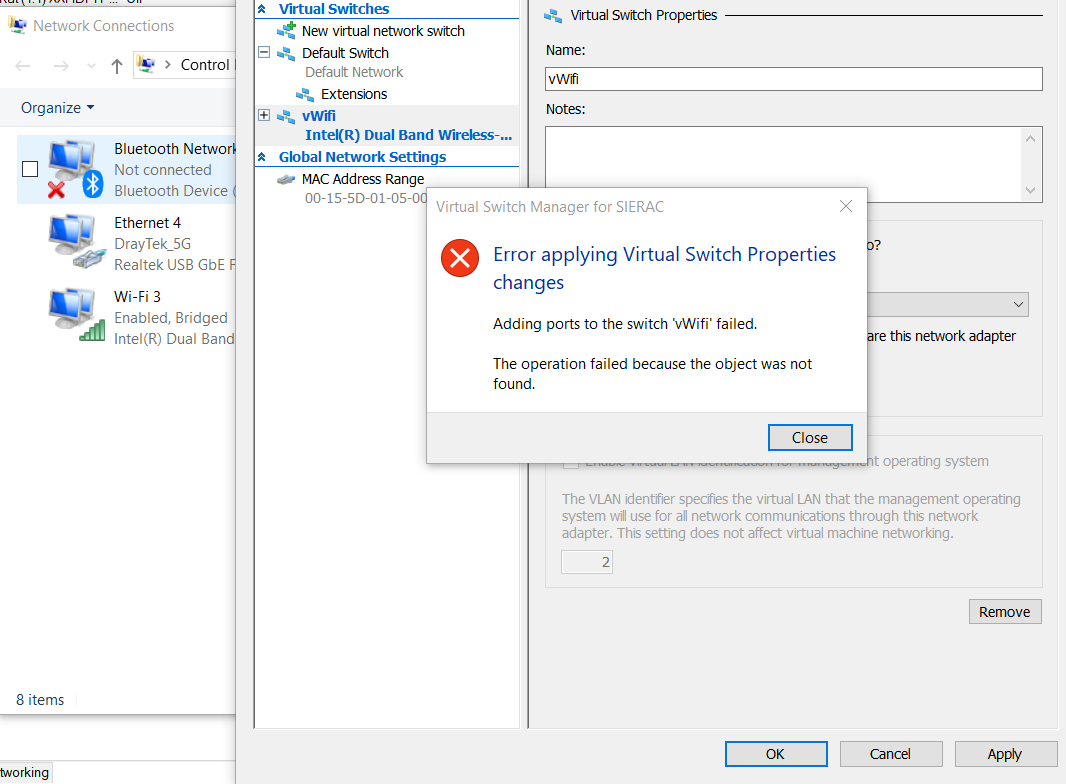Click the vWifi switch icon
This screenshot has height=784, width=1066.
286,116
